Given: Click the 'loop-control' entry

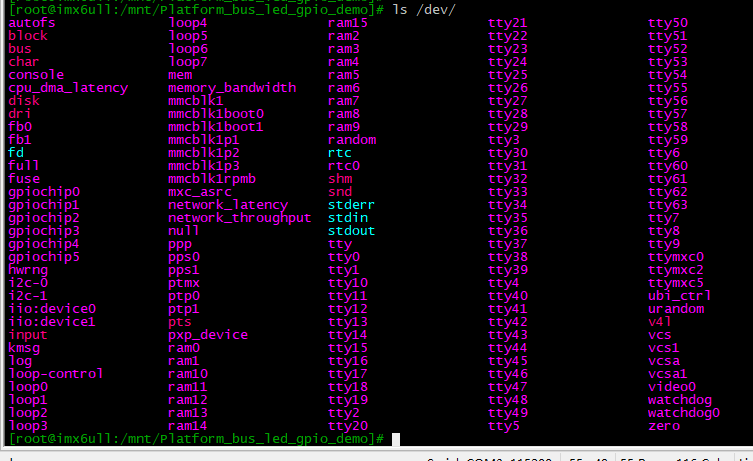Looking at the screenshot, I should (x=56, y=374).
